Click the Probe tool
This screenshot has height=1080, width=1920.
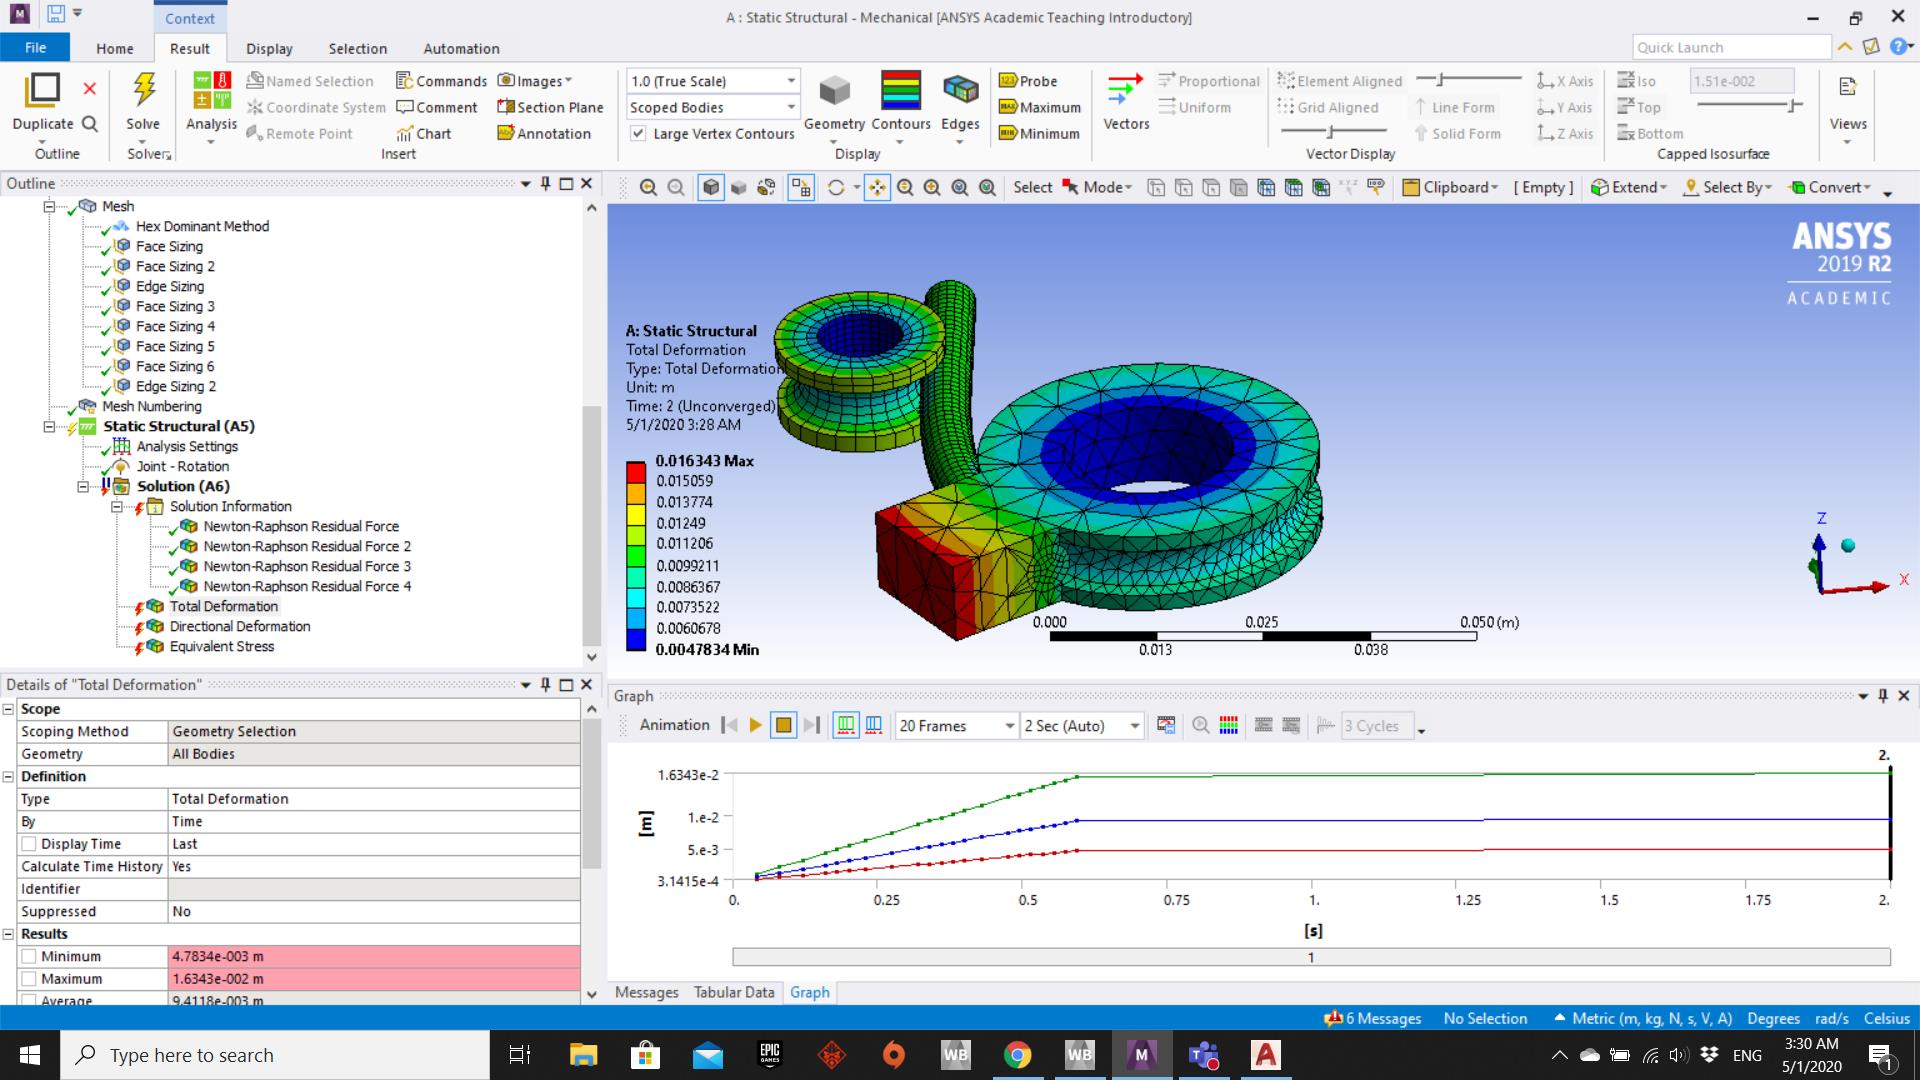click(x=1028, y=81)
